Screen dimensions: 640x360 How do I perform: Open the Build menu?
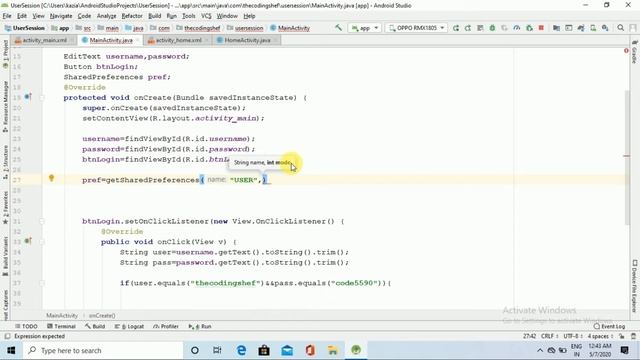pos(154,16)
